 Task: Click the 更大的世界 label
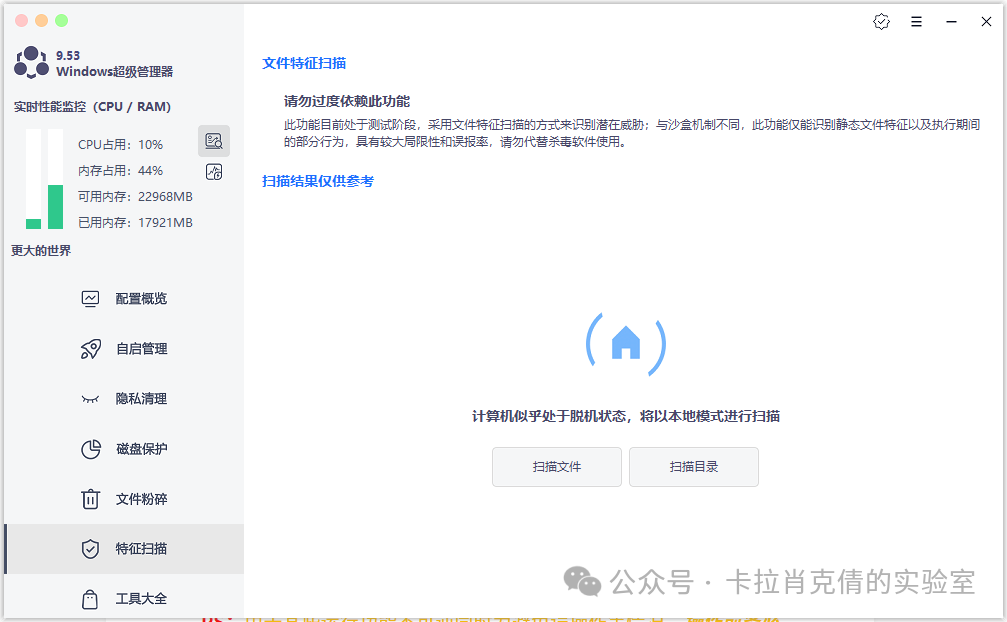point(41,251)
